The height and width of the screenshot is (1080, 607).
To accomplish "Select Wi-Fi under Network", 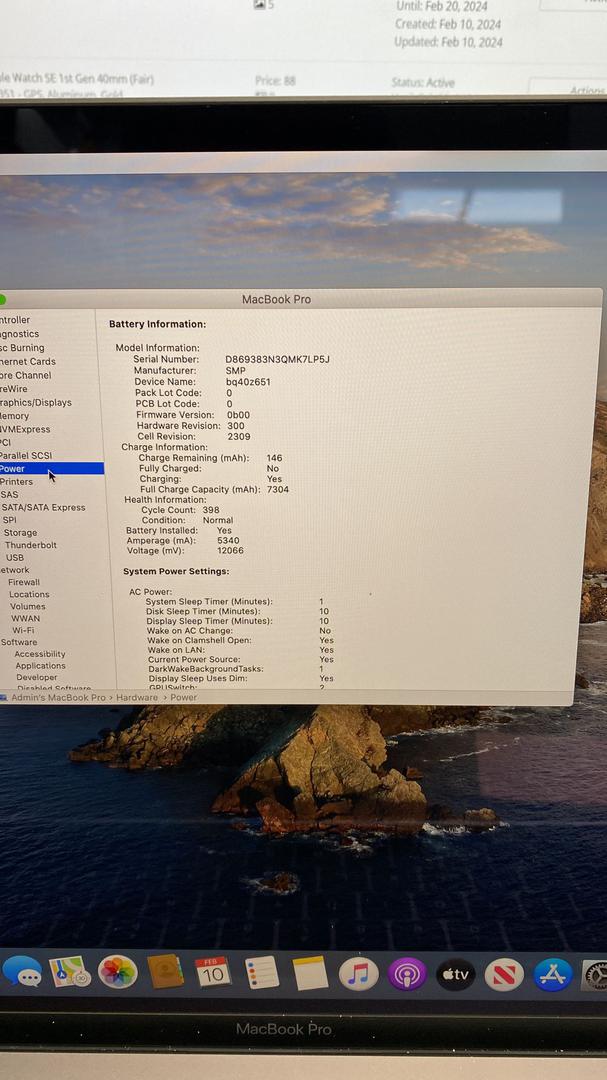I will [x=23, y=630].
